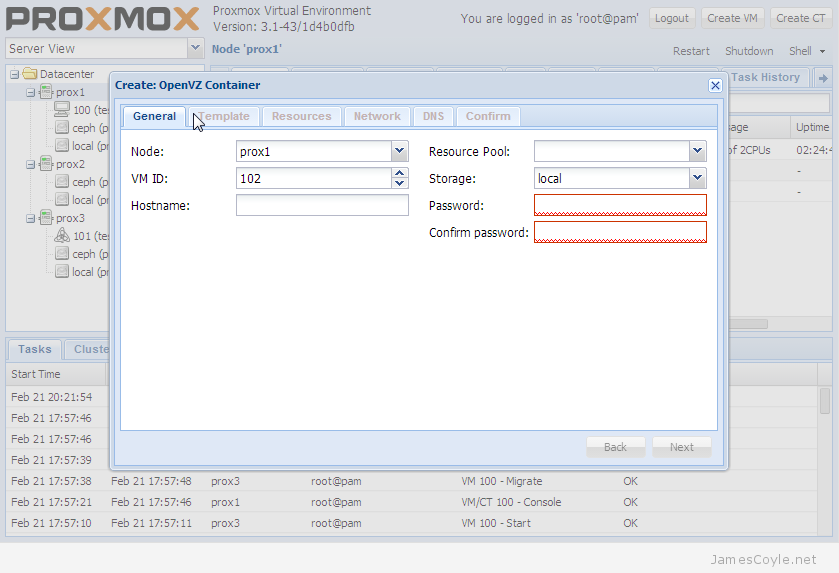This screenshot has width=839, height=573.
Task: Click the Uptime column header
Action: [x=811, y=127]
